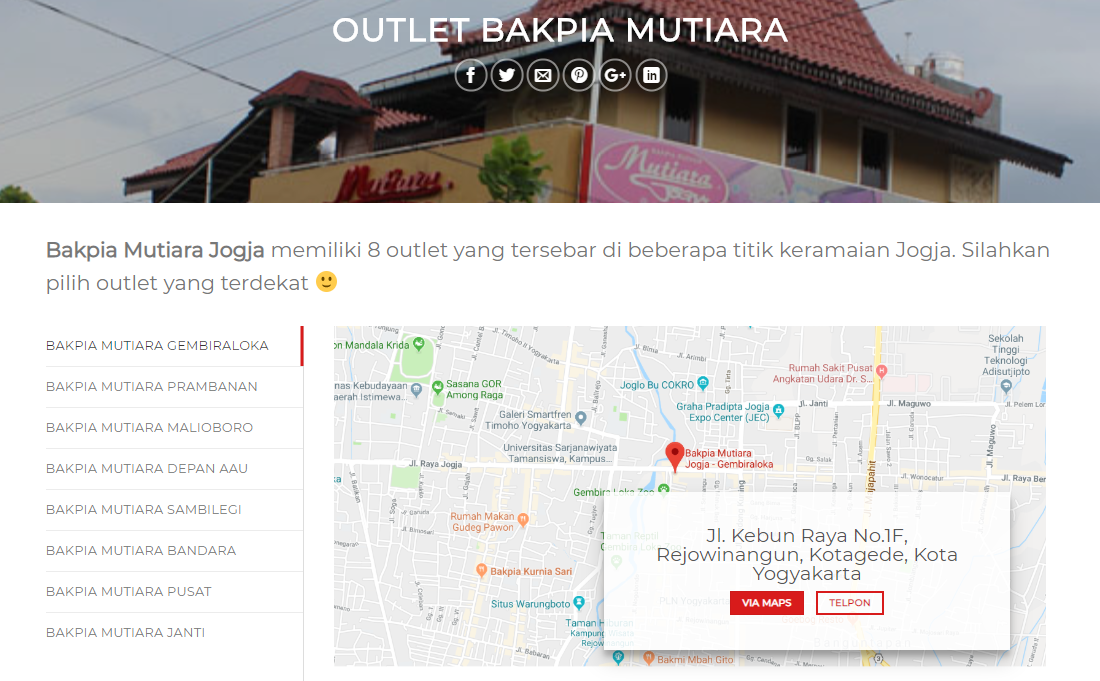1100x681 pixels.
Task: Open the Bakpia Mutiara Prambanan outlet tab
Action: pyautogui.click(x=174, y=387)
